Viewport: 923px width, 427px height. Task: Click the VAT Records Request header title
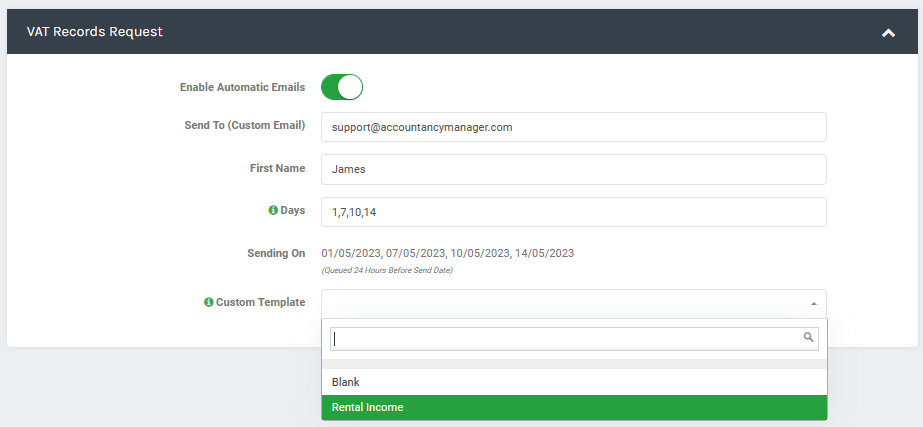pyautogui.click(x=95, y=32)
